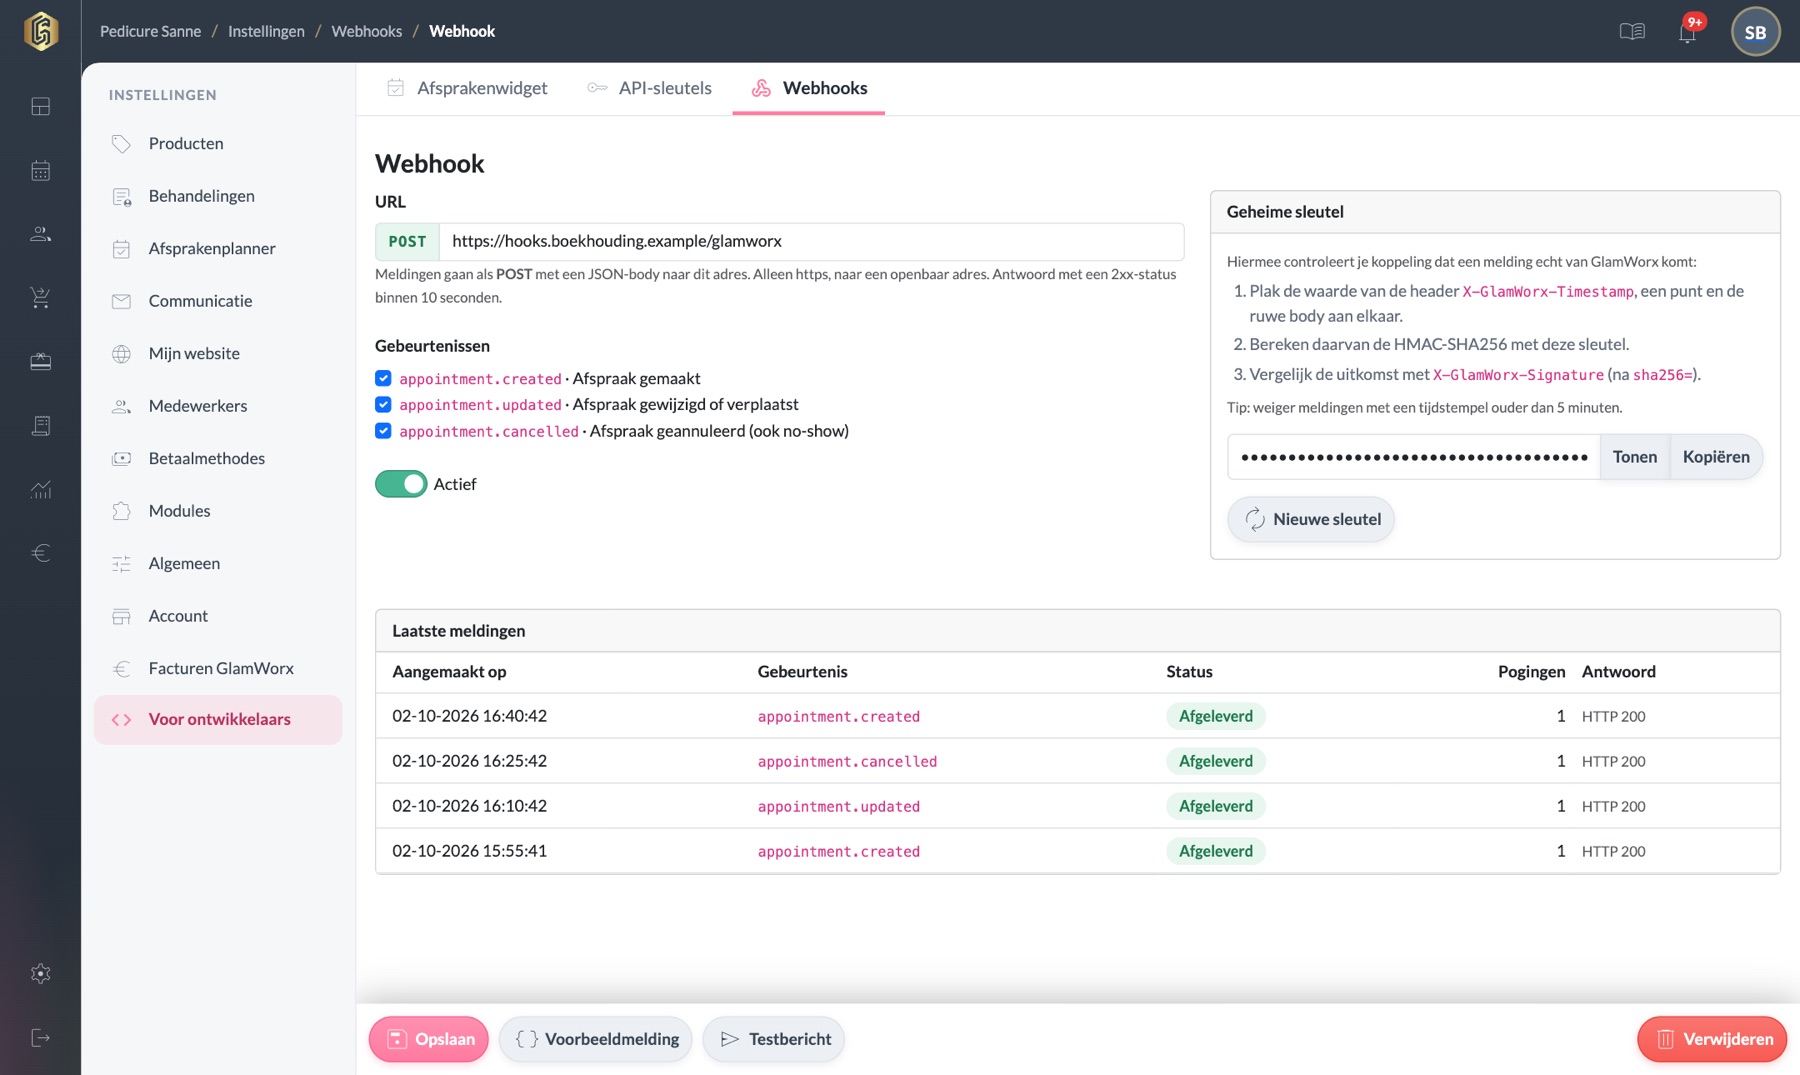
Task: Open Behandelingen in settings sidebar
Action: [218, 196]
